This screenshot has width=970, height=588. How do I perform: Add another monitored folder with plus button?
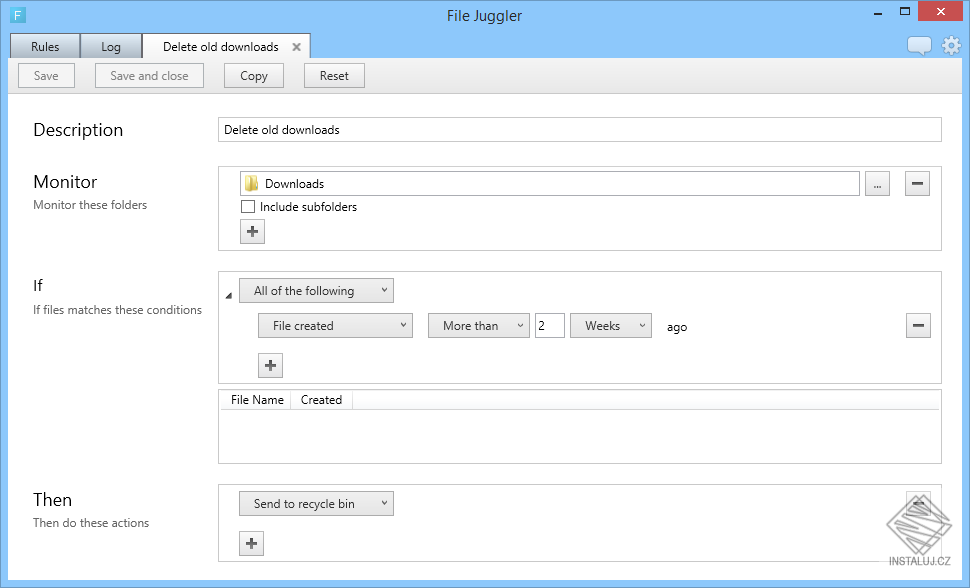252,231
